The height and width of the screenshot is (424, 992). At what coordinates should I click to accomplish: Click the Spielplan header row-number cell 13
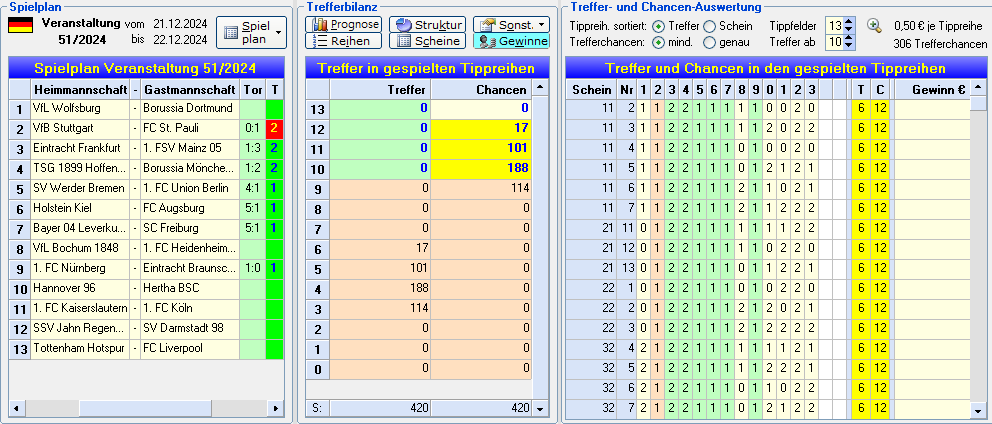(20, 349)
